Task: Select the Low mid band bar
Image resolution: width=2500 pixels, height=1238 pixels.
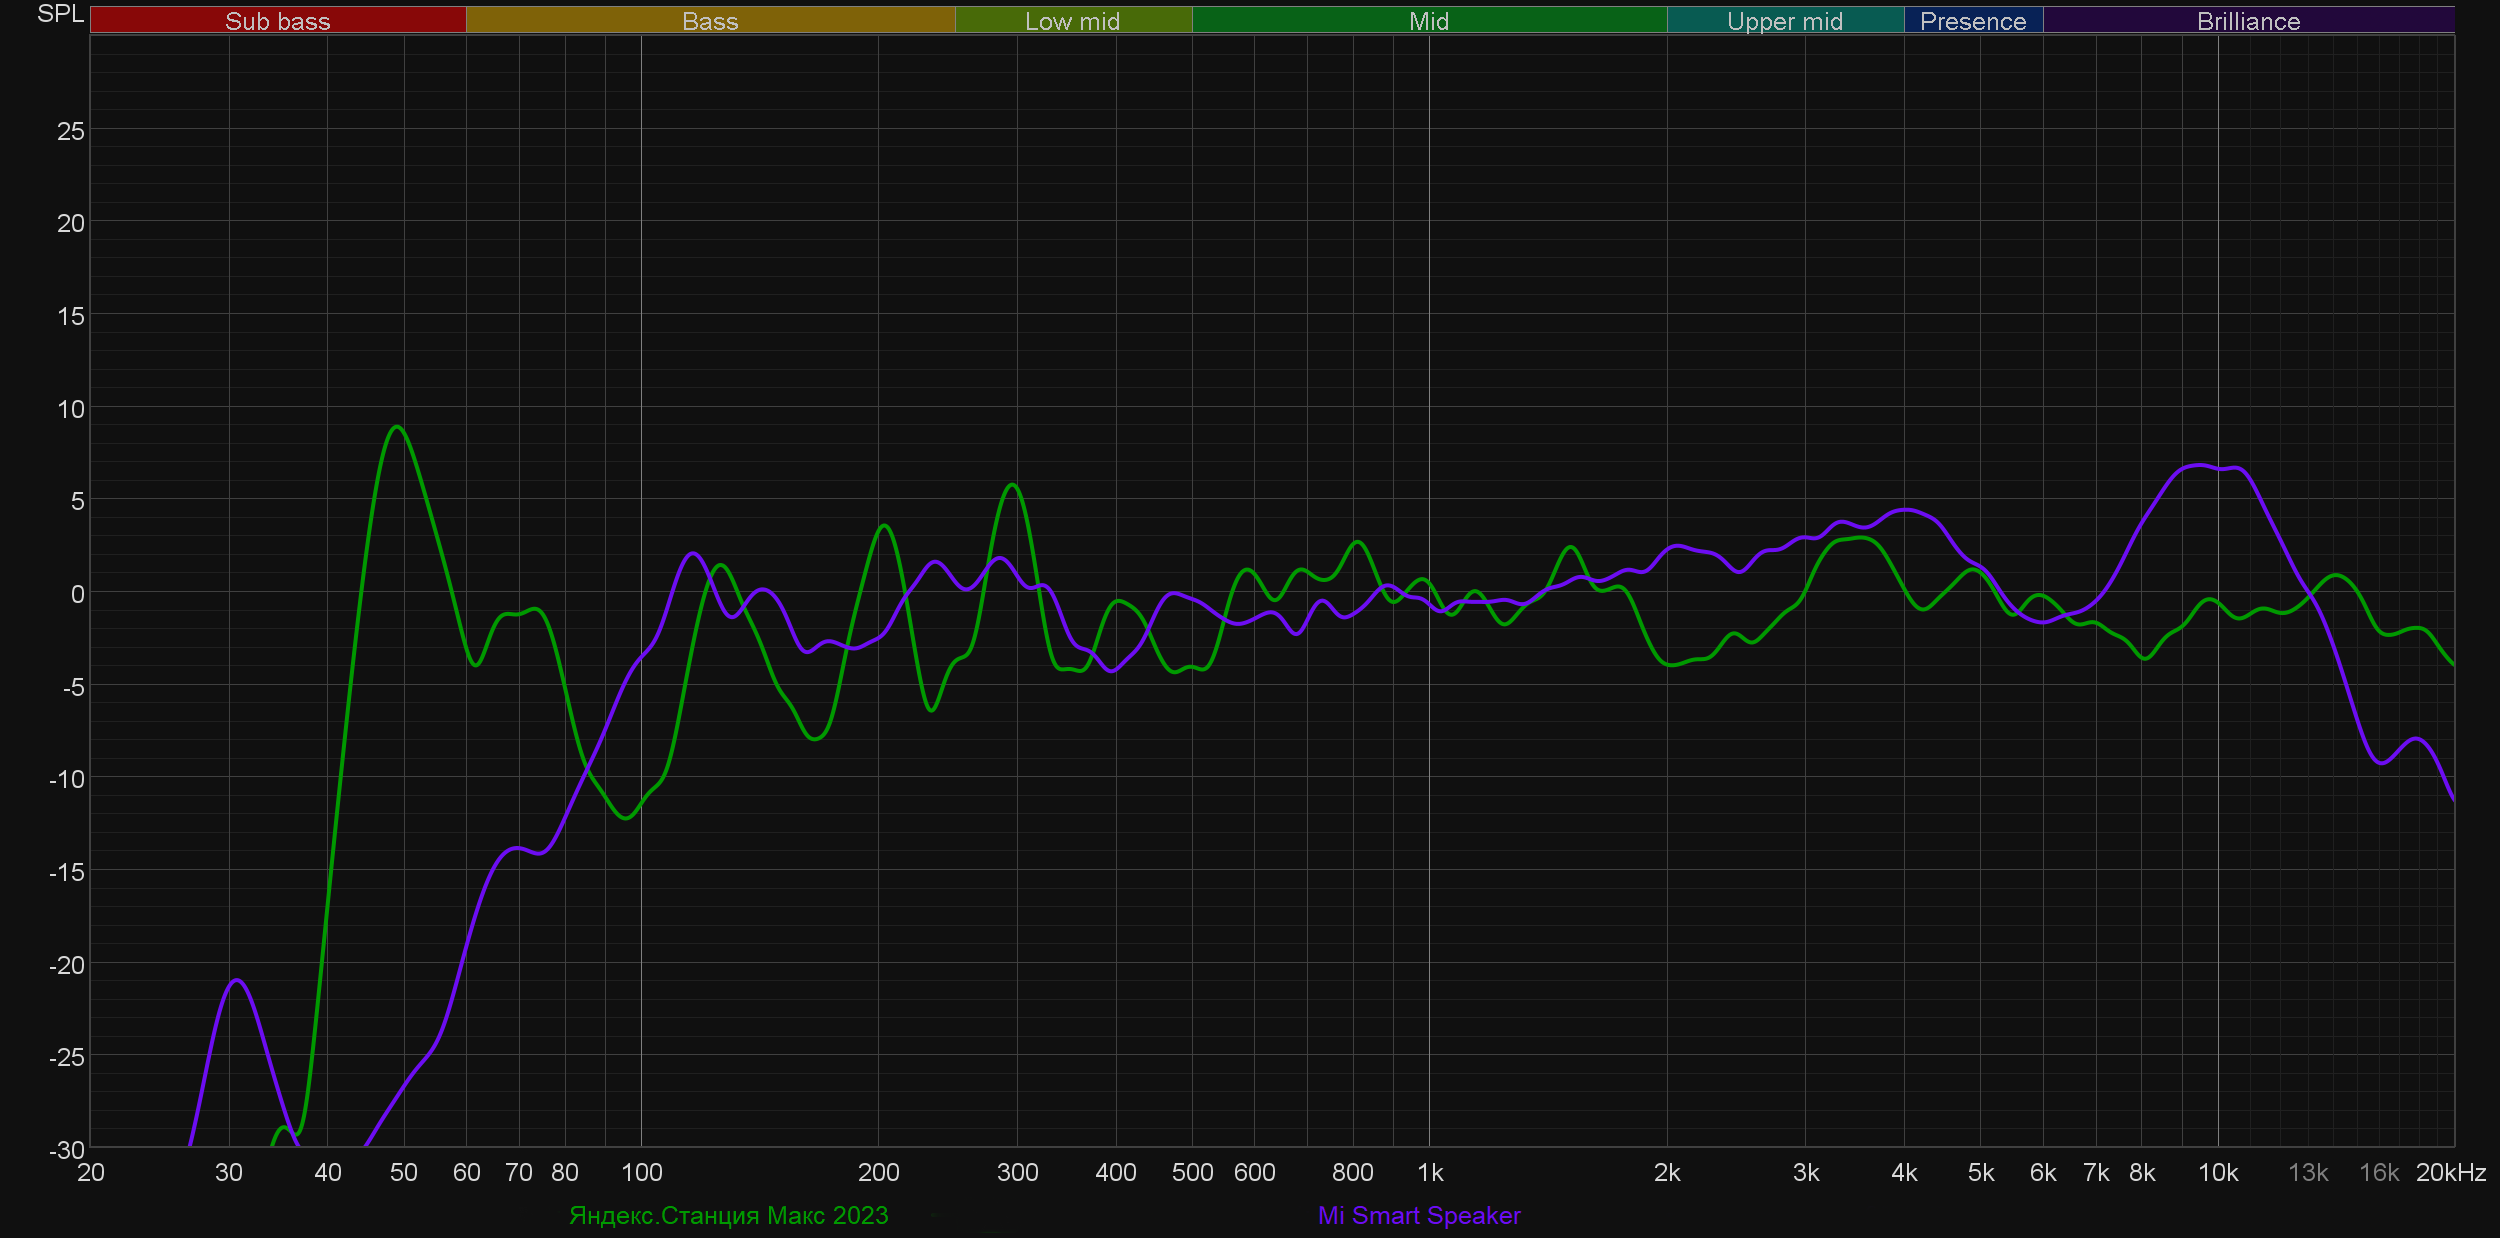Action: point(1072,21)
